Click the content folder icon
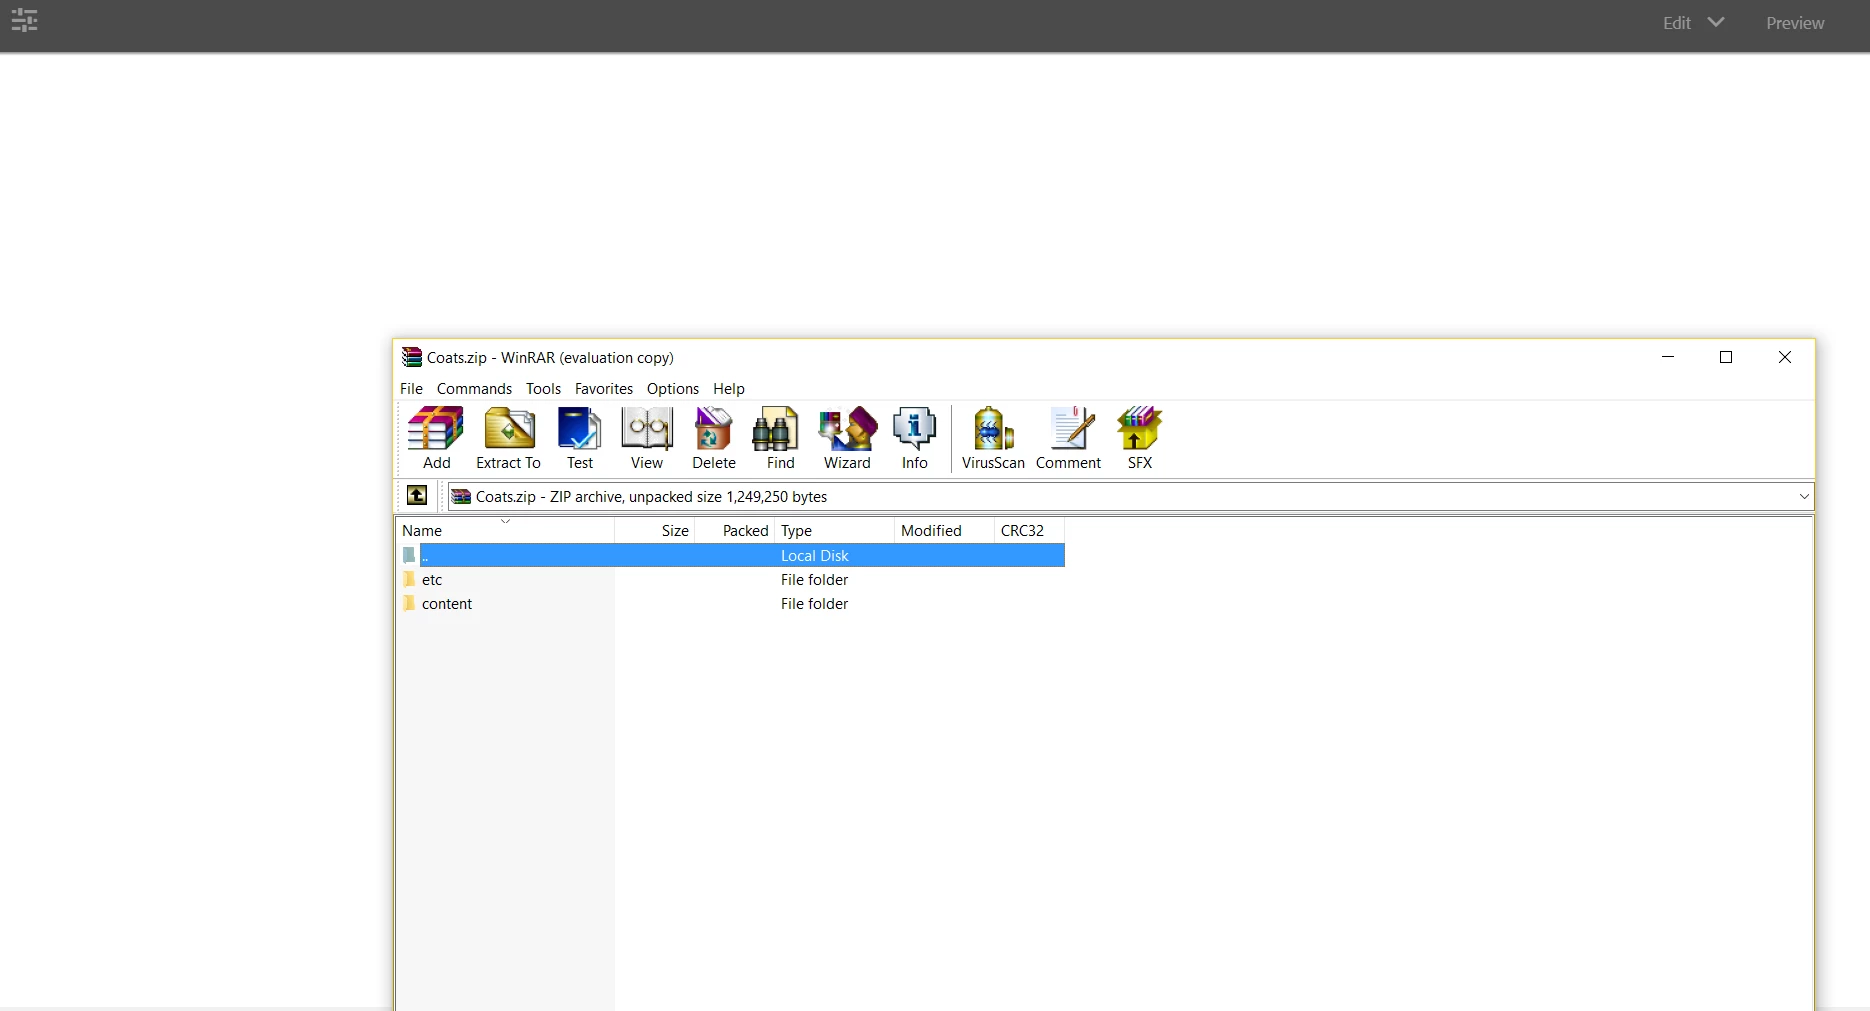Viewport: 1870px width, 1011px height. coord(409,603)
